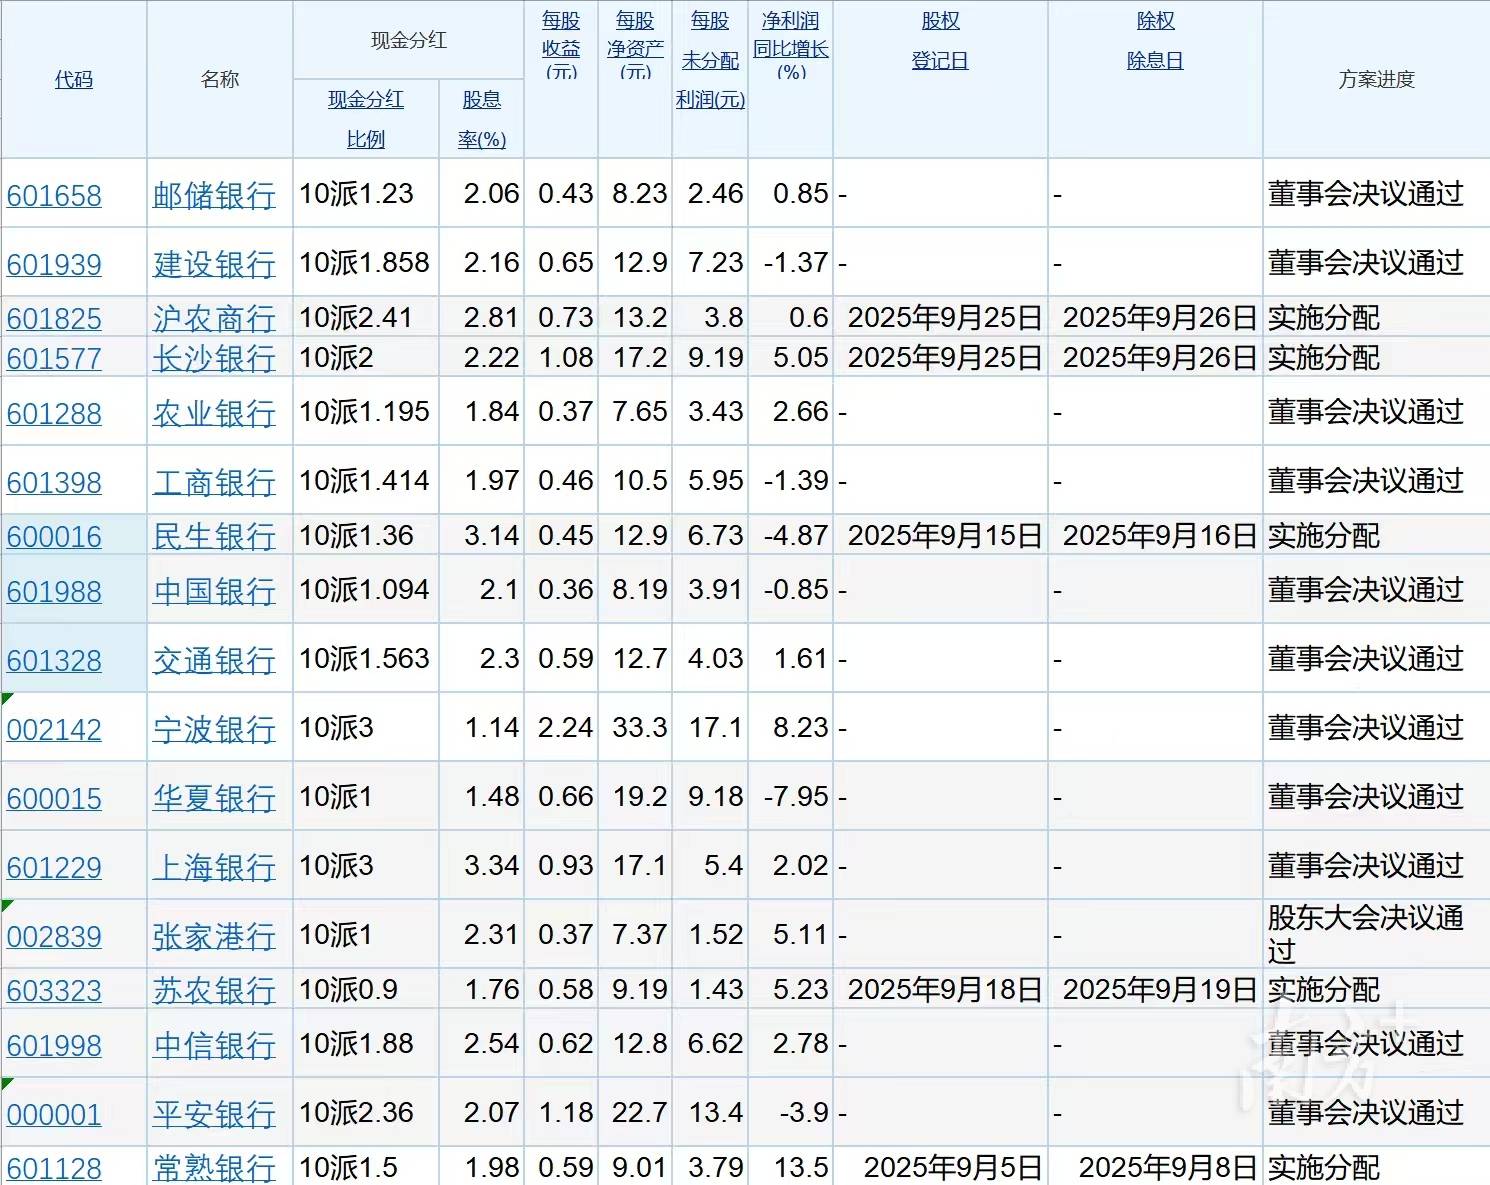This screenshot has width=1490, height=1185.
Task: Sort by 每股收益(元) column header
Action: coord(561,46)
